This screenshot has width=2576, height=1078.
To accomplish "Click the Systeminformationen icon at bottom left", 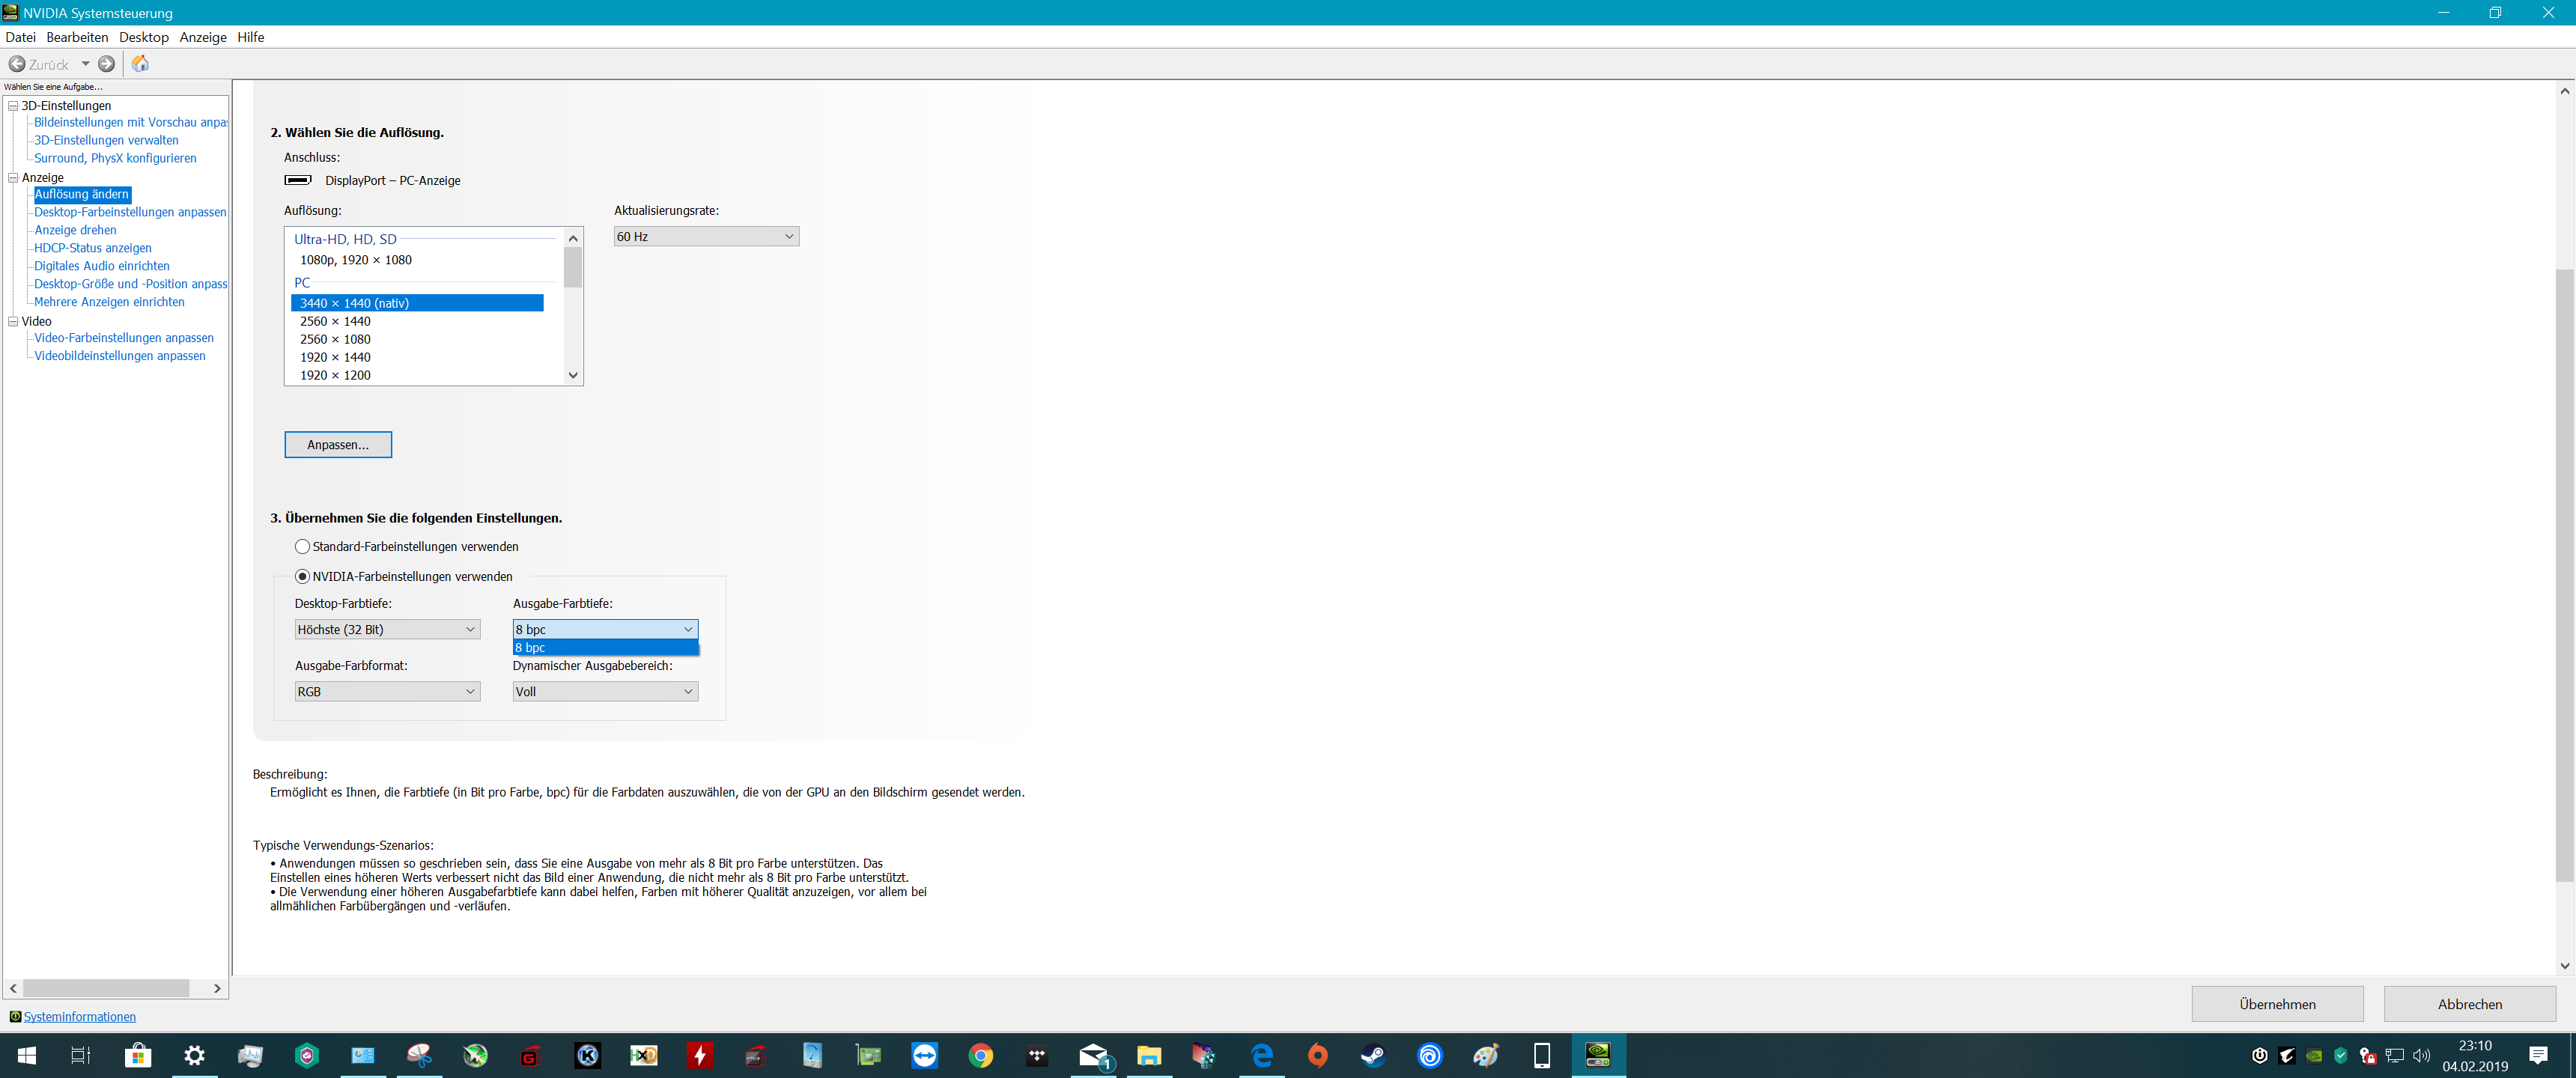I will 15,1017.
